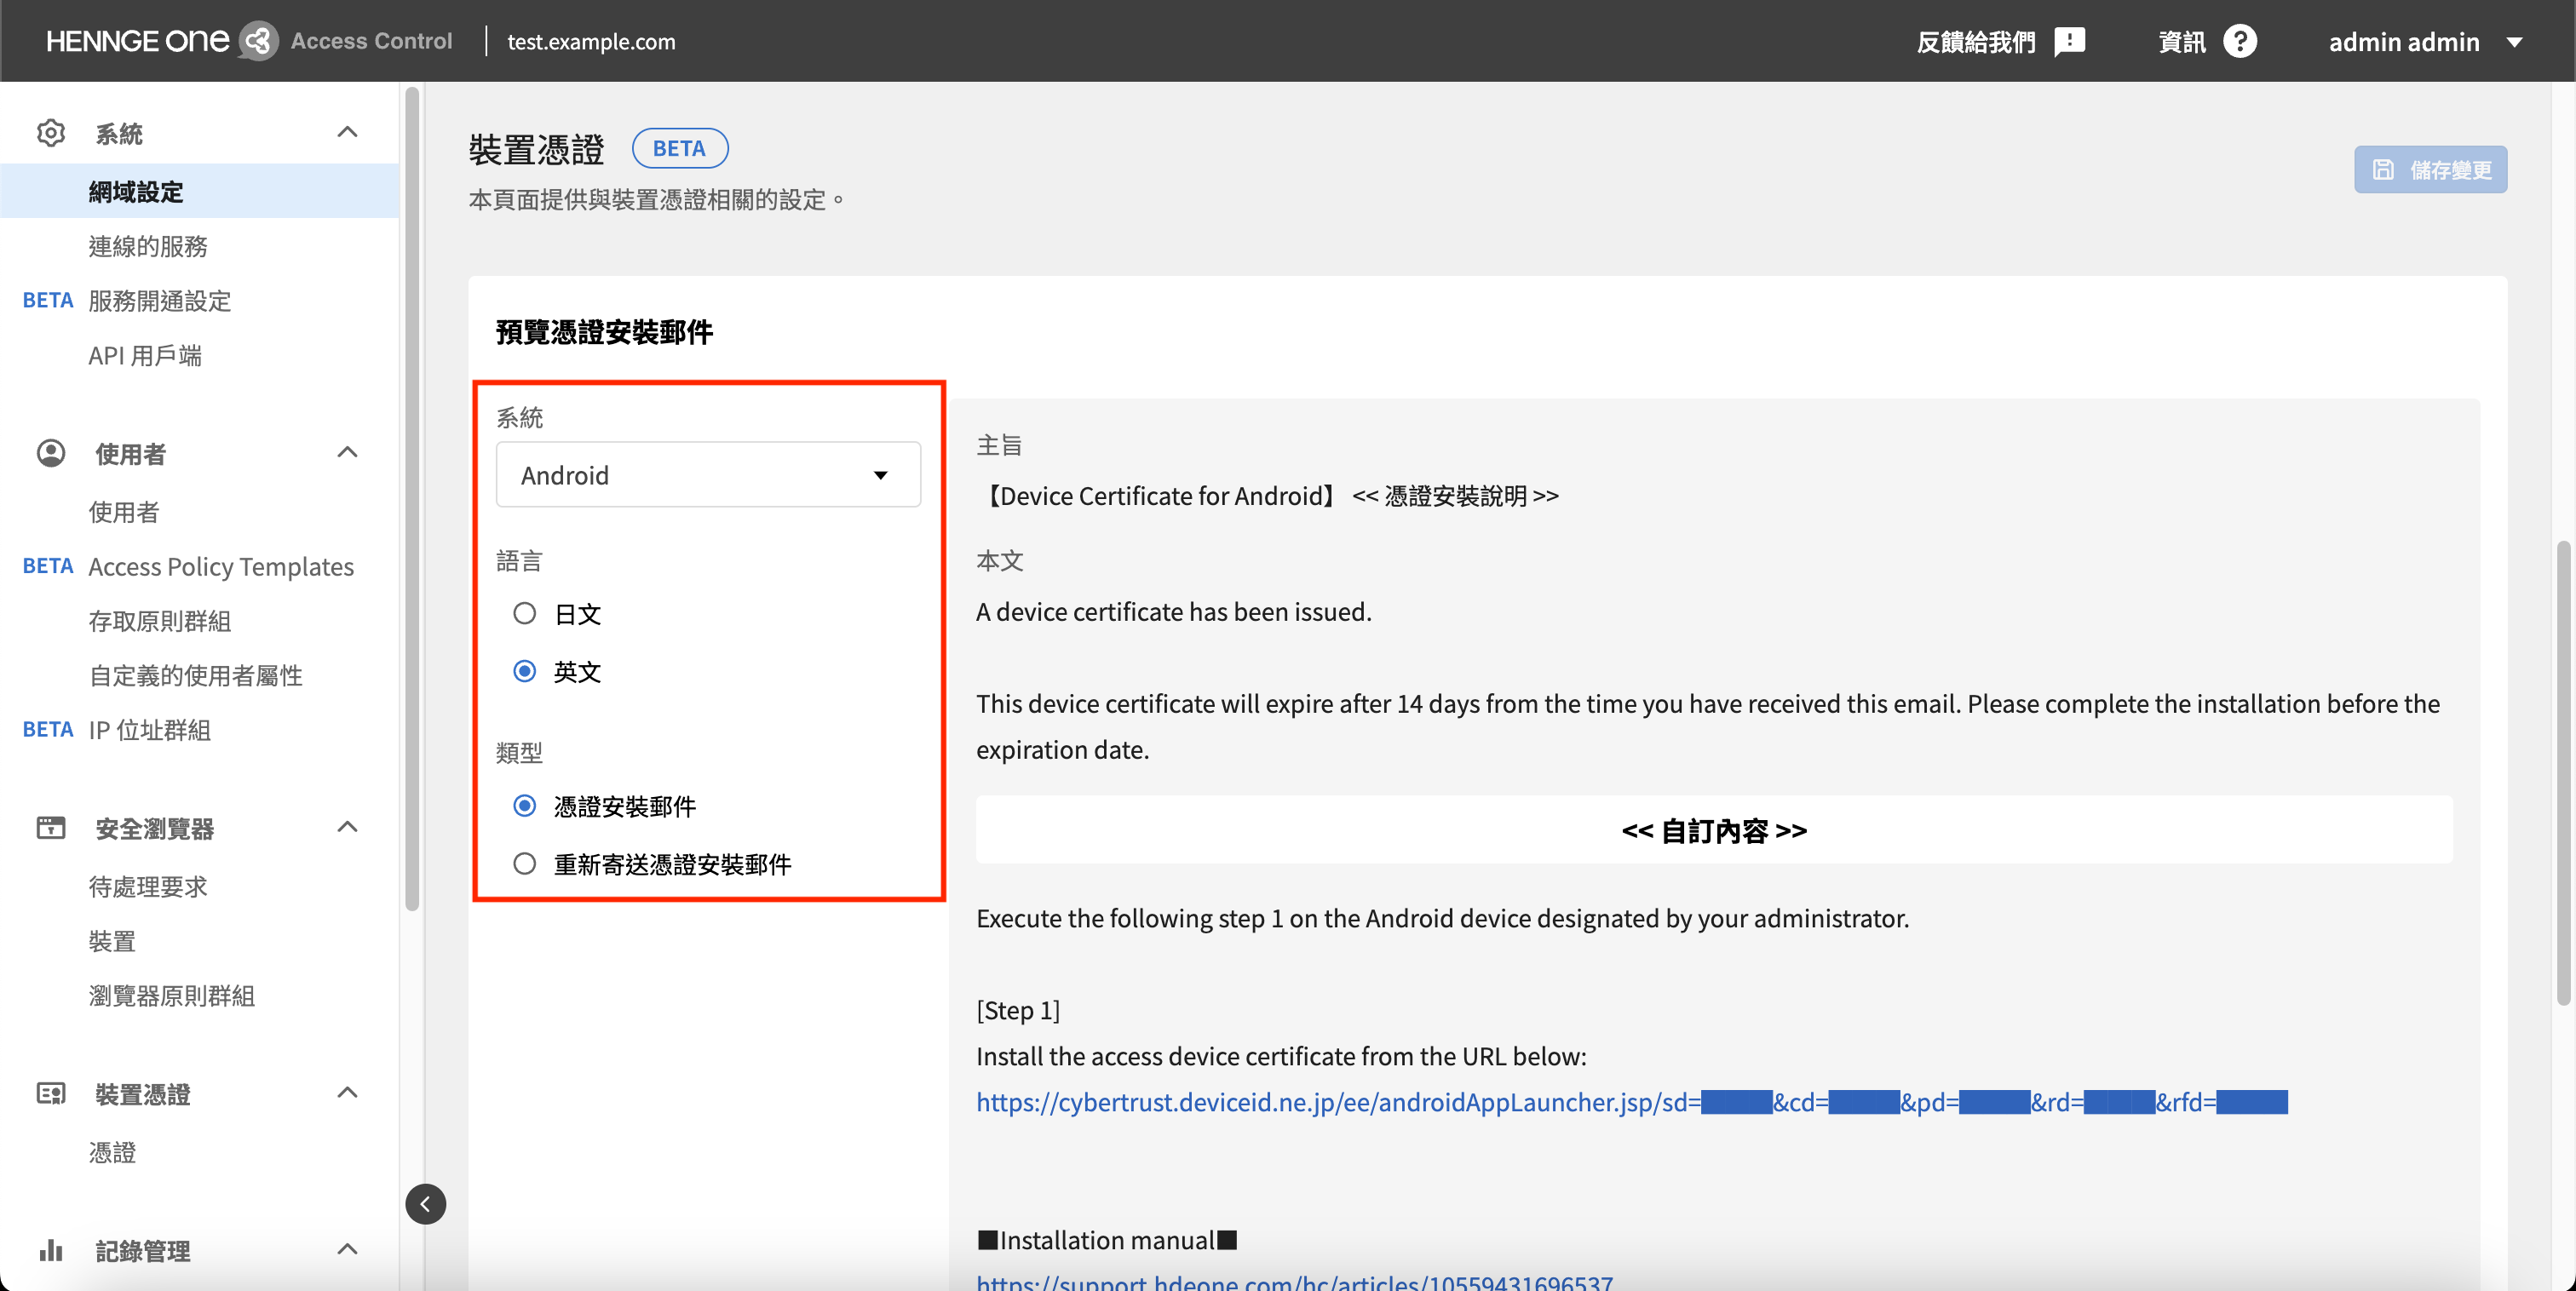2576x1291 pixels.
Task: Collapse the 安全瀏覽器 section chevron
Action: pyautogui.click(x=347, y=827)
